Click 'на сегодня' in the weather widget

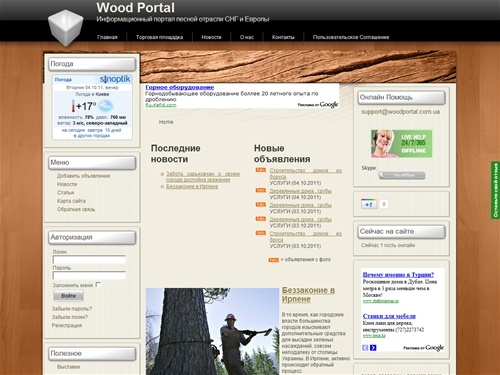click(x=73, y=130)
